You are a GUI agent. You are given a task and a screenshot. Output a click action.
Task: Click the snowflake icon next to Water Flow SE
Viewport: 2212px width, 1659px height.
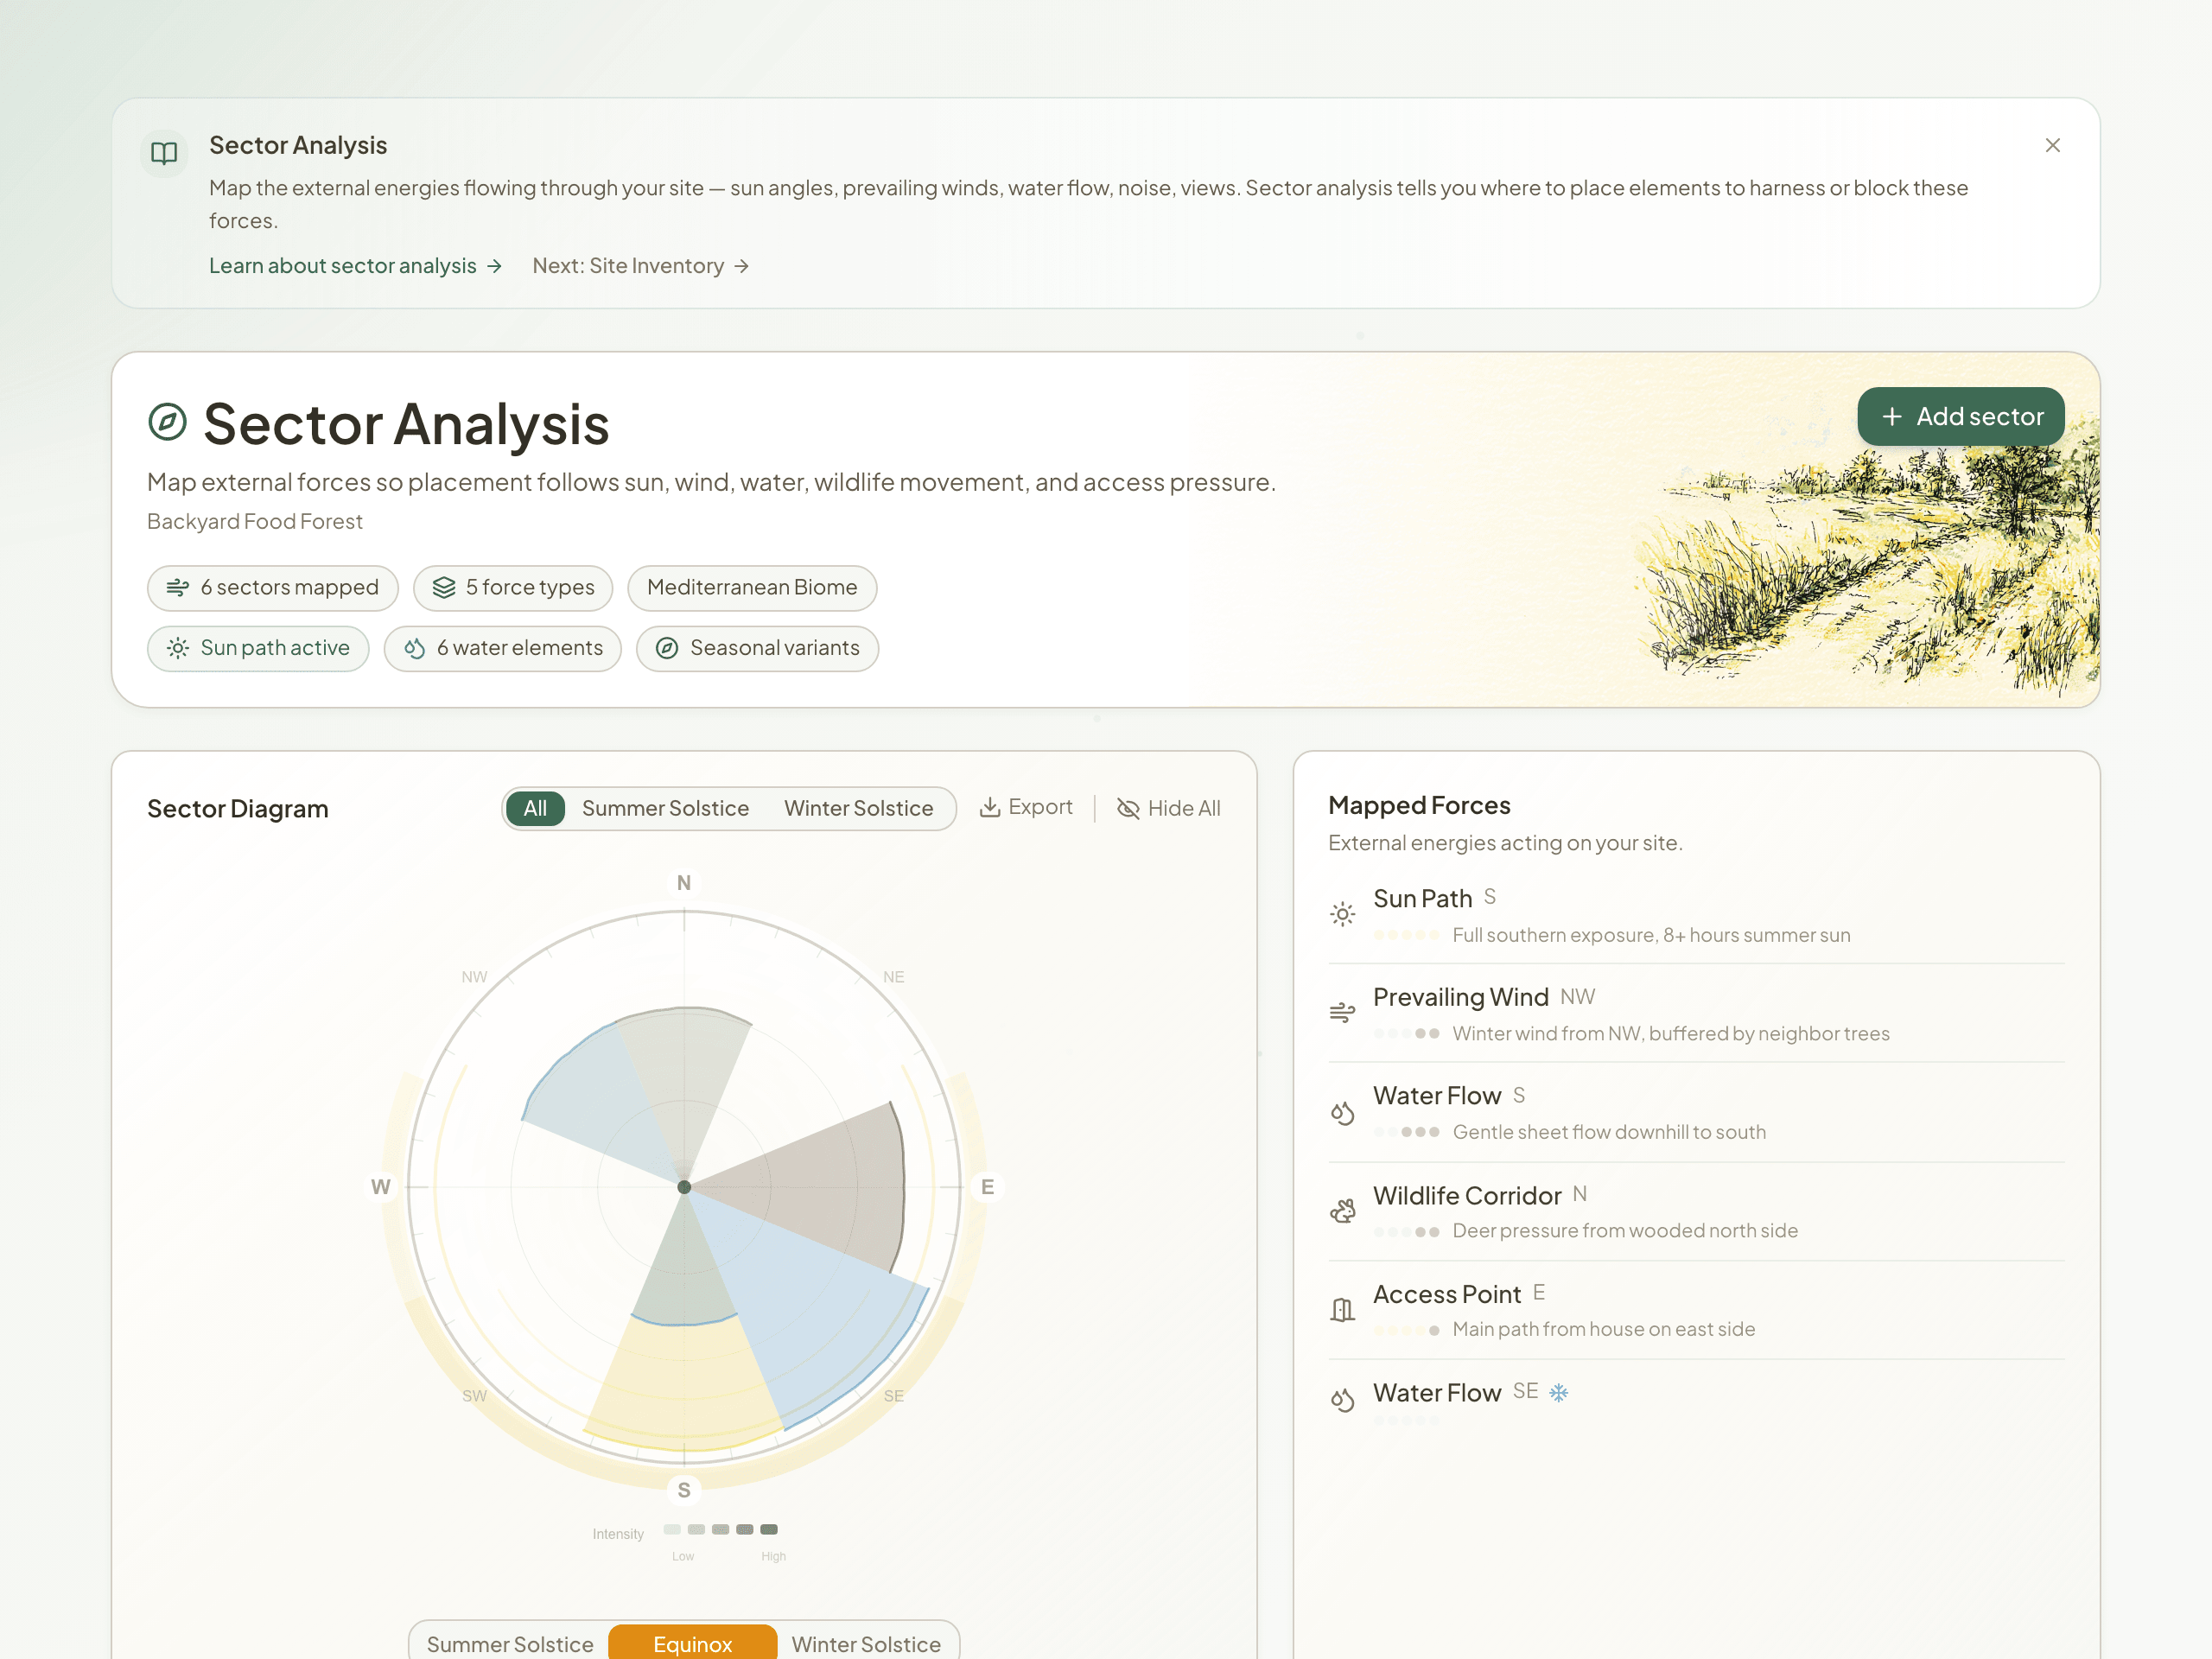tap(1559, 1391)
